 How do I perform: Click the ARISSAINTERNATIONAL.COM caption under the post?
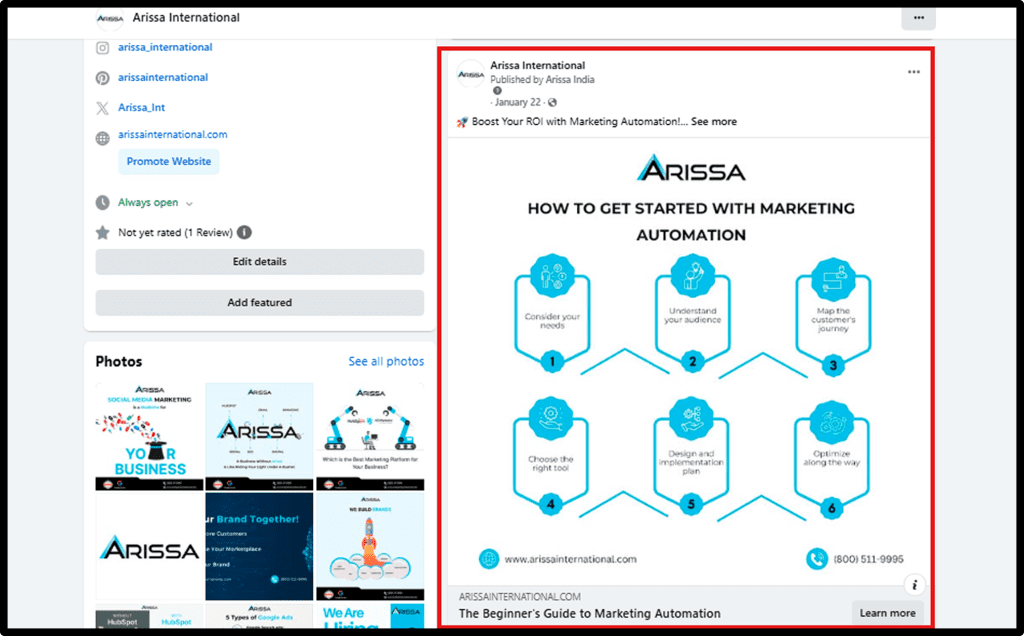point(520,597)
